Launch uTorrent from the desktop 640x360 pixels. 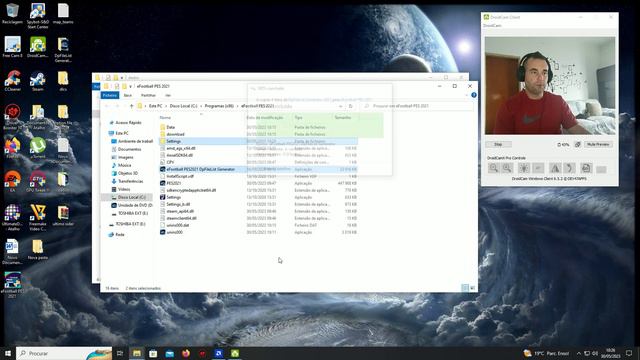click(x=38, y=147)
